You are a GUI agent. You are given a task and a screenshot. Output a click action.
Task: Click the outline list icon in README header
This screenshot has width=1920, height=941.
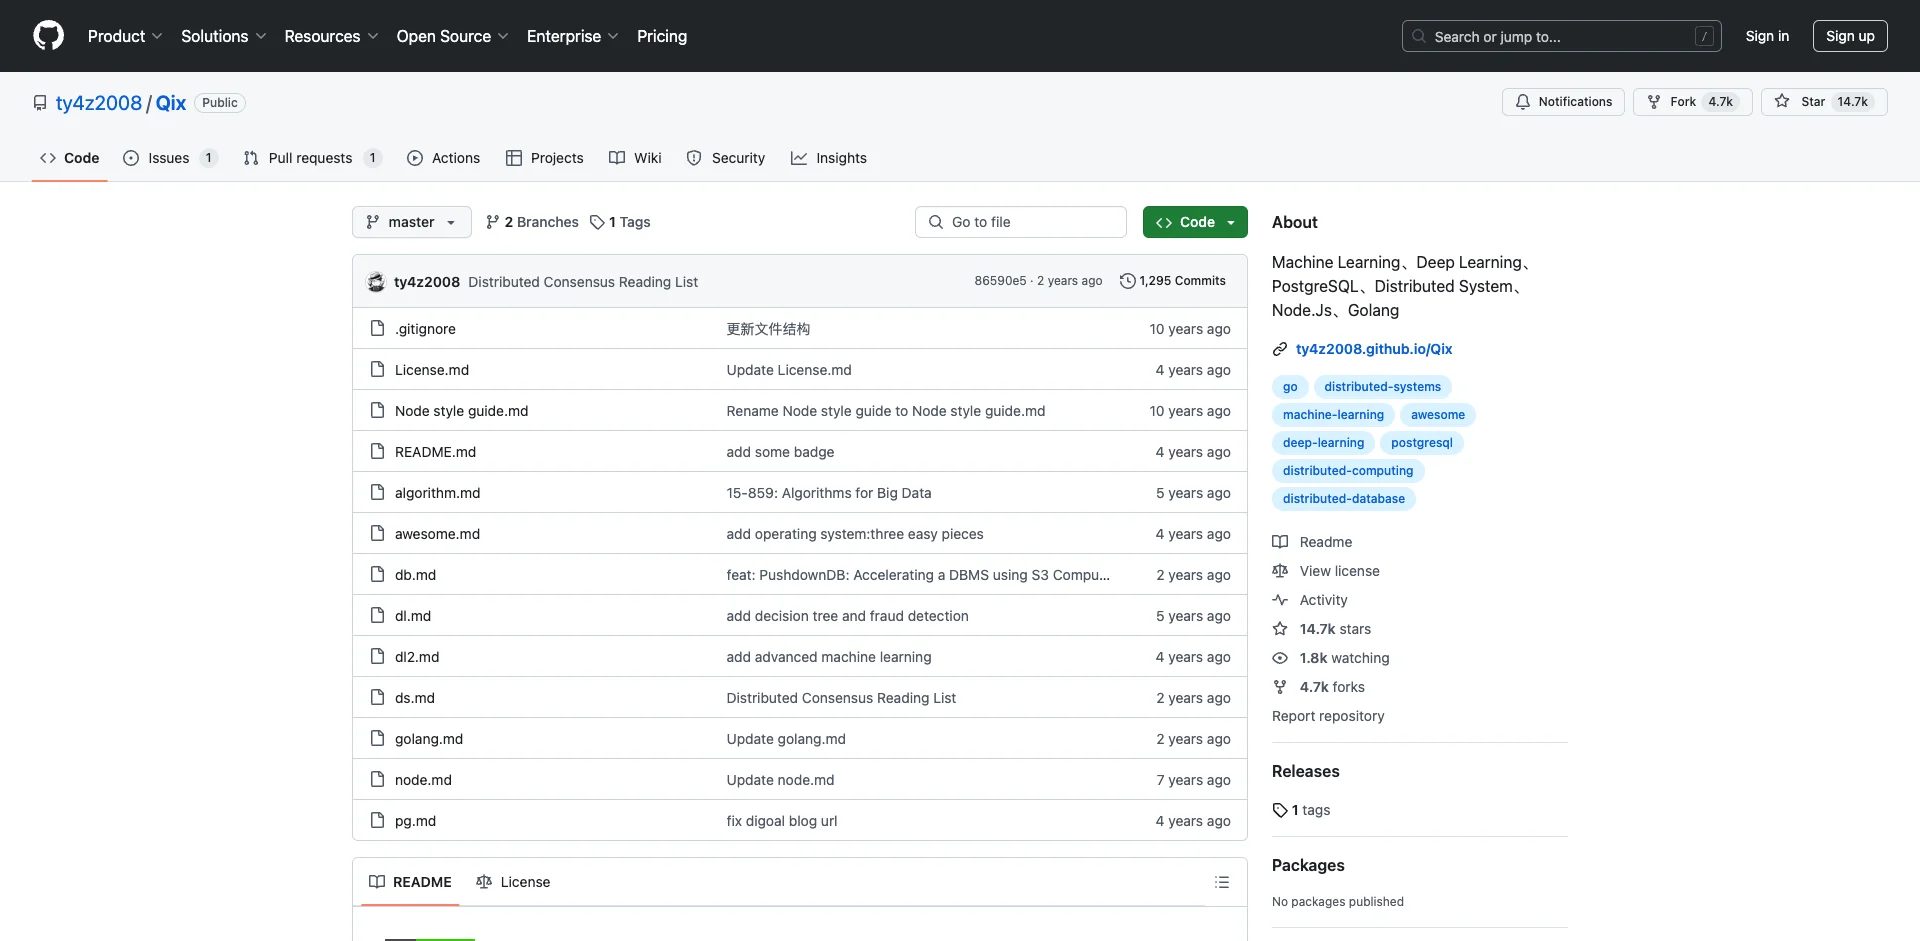(x=1222, y=882)
